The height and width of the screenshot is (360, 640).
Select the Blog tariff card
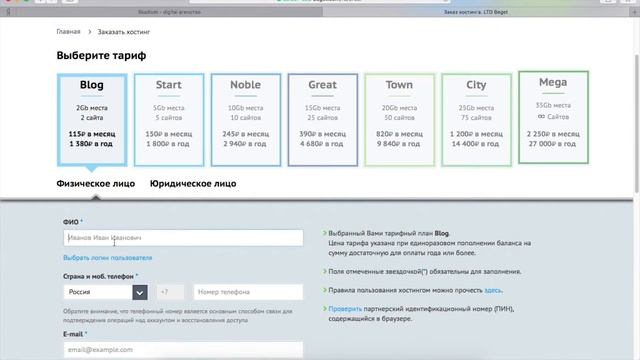tap(92, 120)
